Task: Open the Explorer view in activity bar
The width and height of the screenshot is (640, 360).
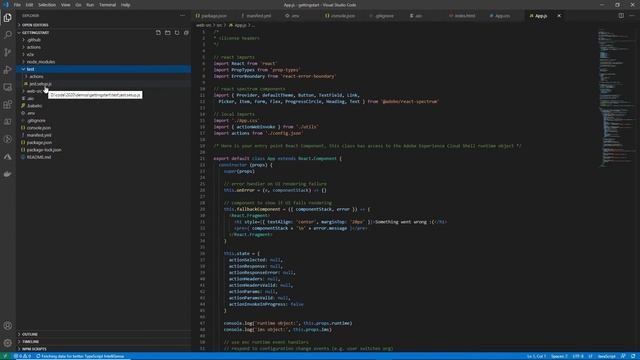Action: (7, 18)
